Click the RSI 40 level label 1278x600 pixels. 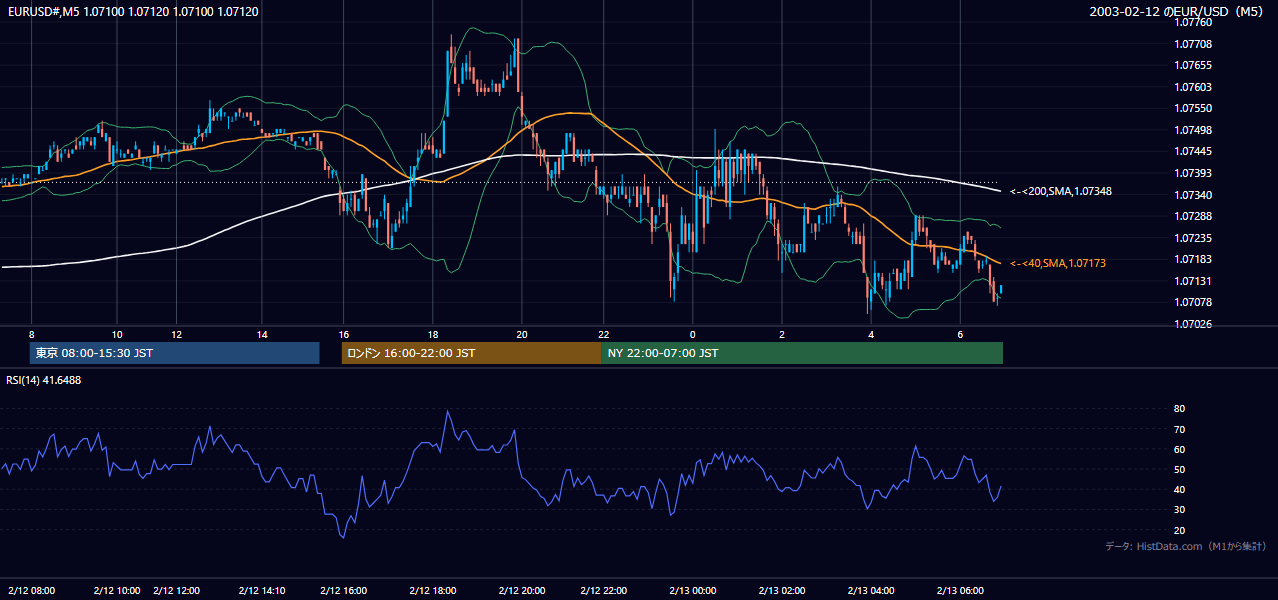tap(1179, 489)
